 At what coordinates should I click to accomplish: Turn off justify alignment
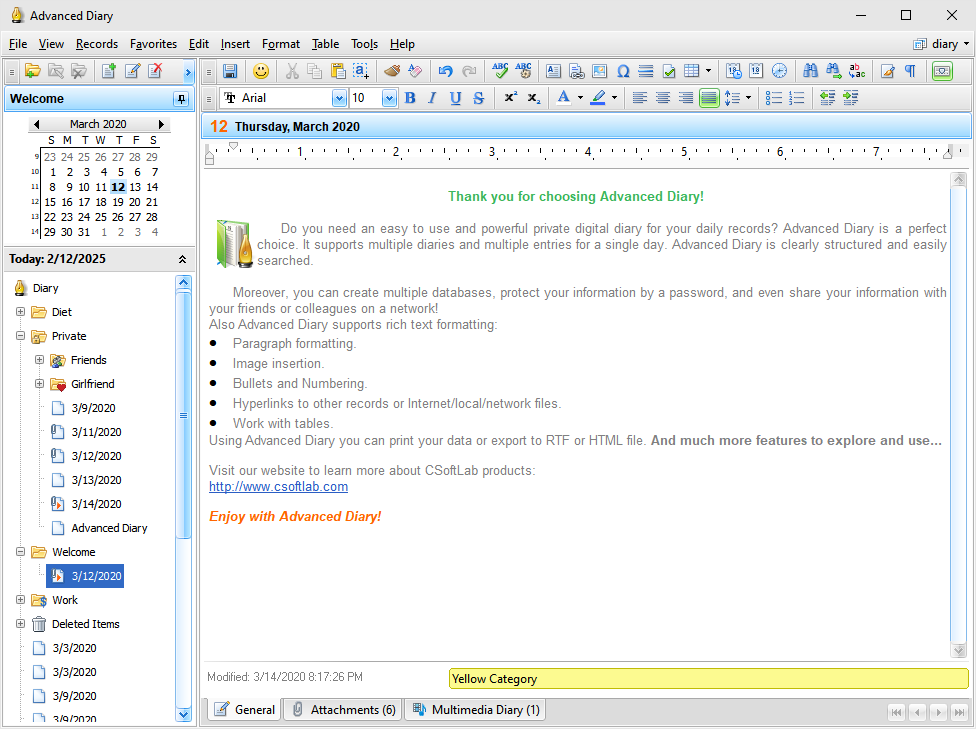pyautogui.click(x=708, y=98)
